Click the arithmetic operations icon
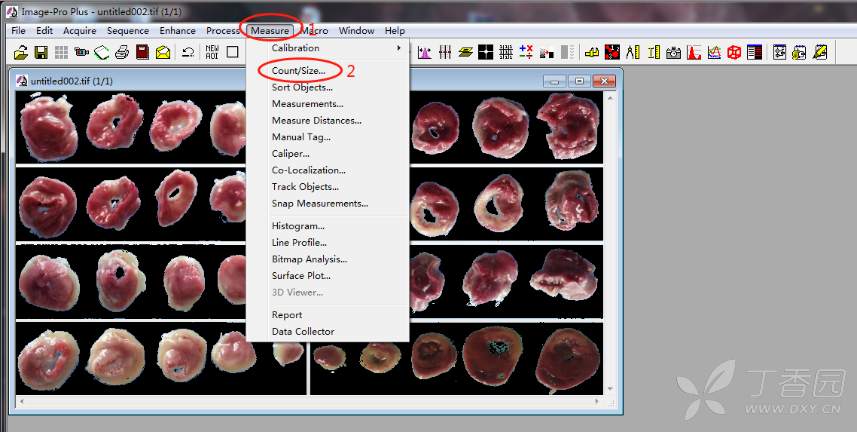 [526, 52]
